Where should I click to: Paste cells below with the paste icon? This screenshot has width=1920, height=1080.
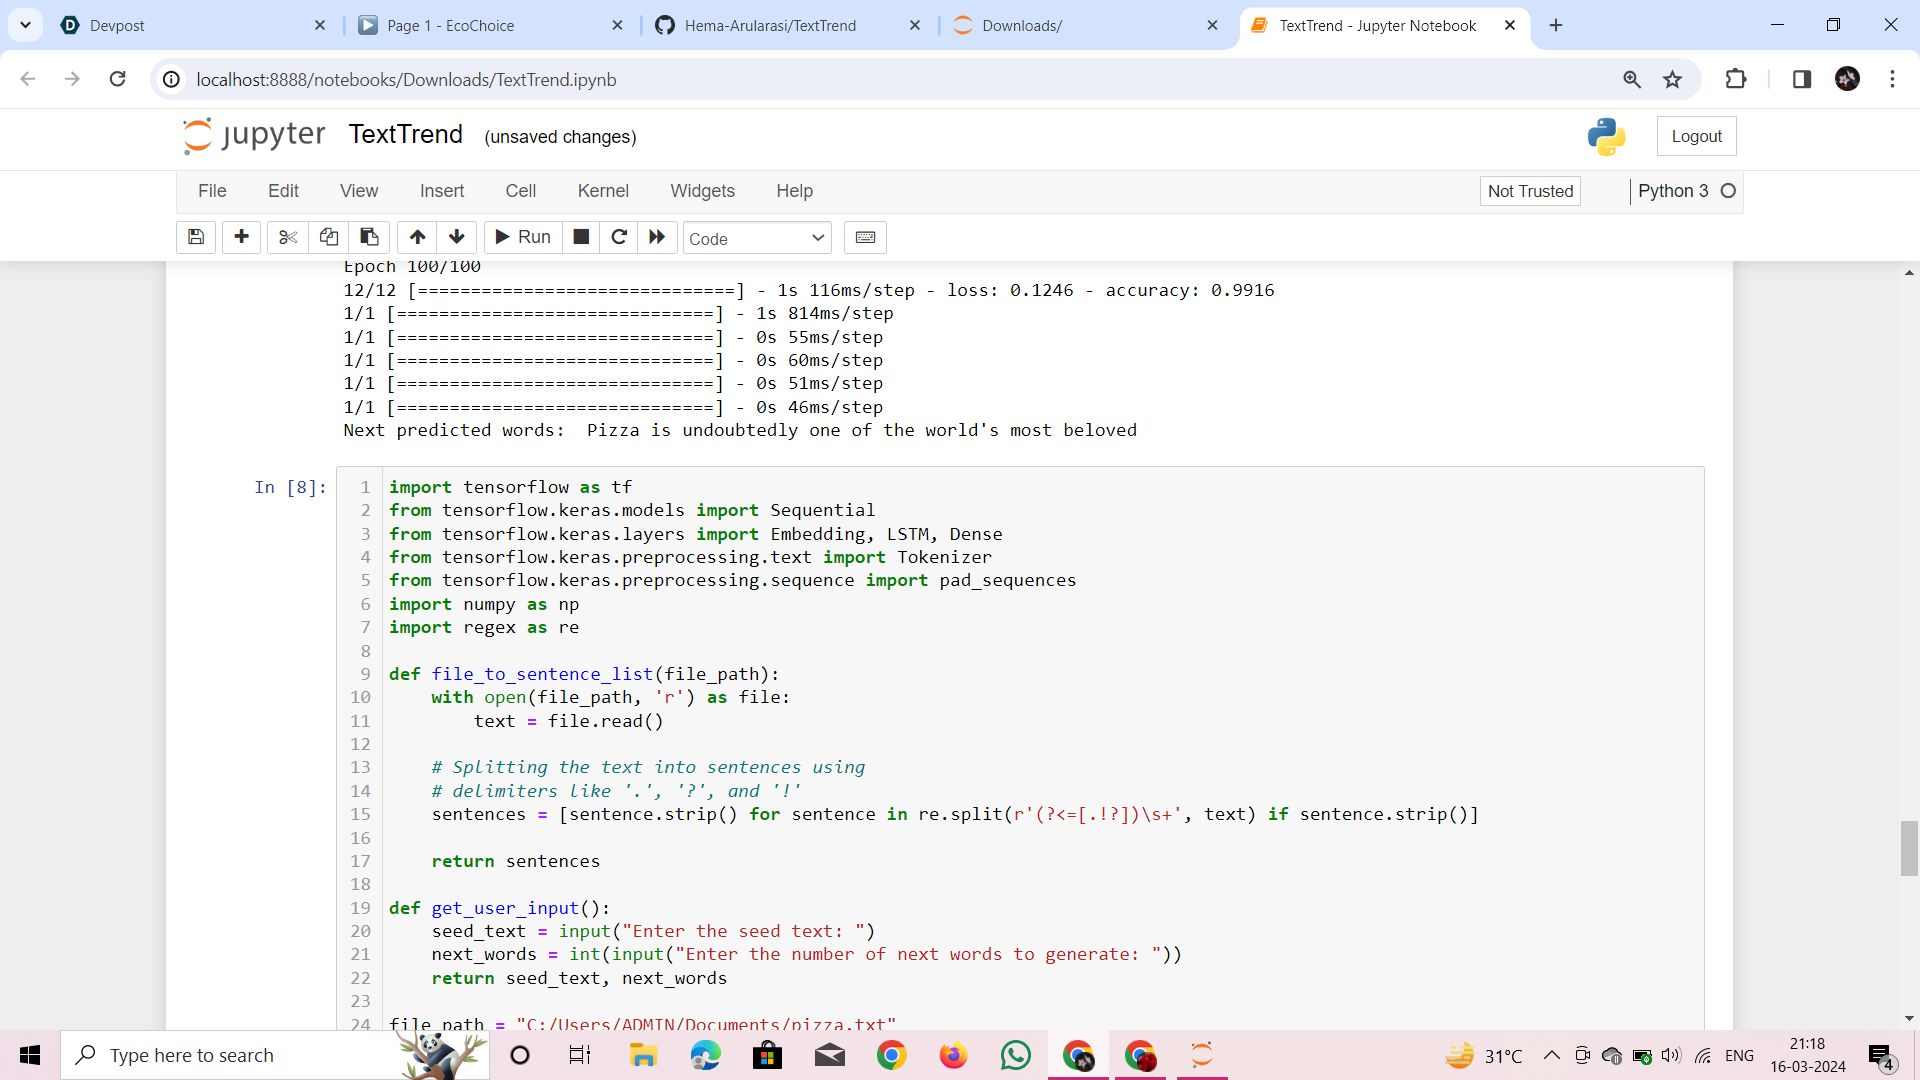(369, 237)
